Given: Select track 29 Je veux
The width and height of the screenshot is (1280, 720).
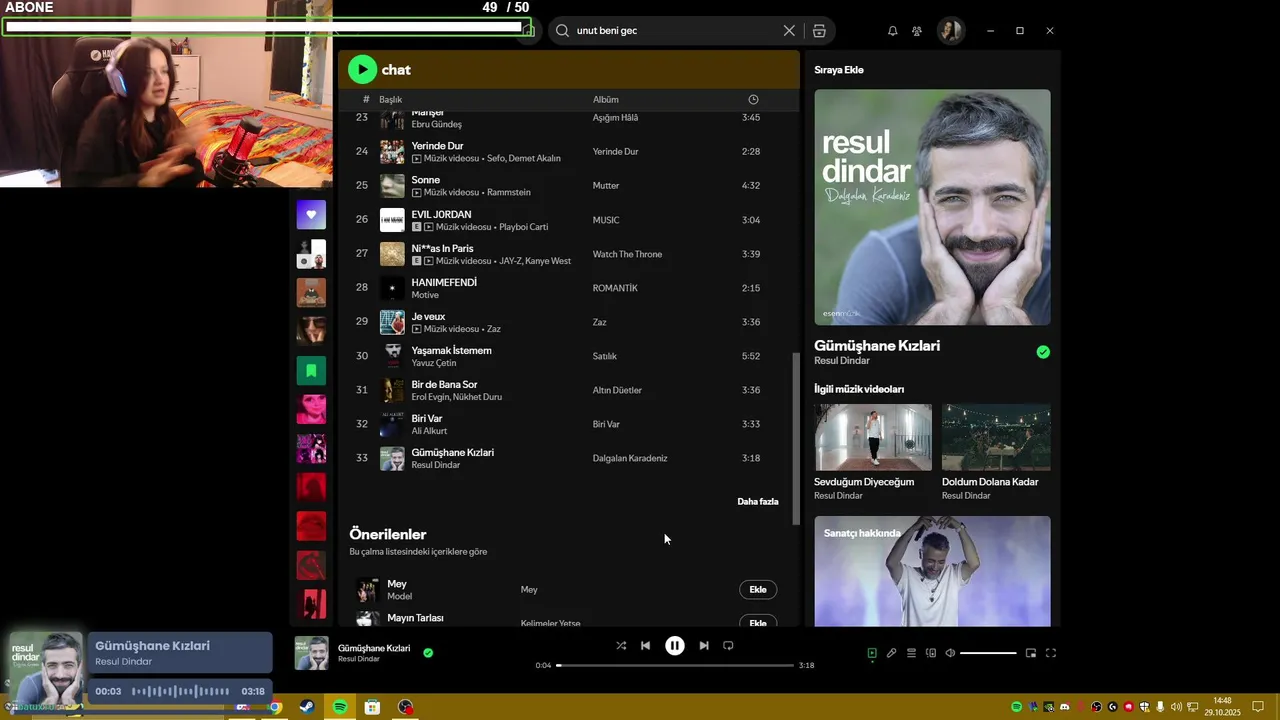Looking at the screenshot, I should pos(570,322).
